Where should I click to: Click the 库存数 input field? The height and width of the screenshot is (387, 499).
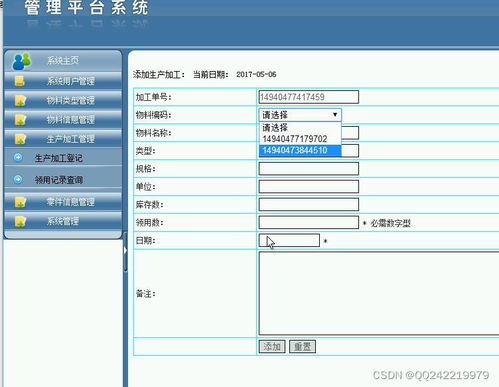[x=309, y=204]
